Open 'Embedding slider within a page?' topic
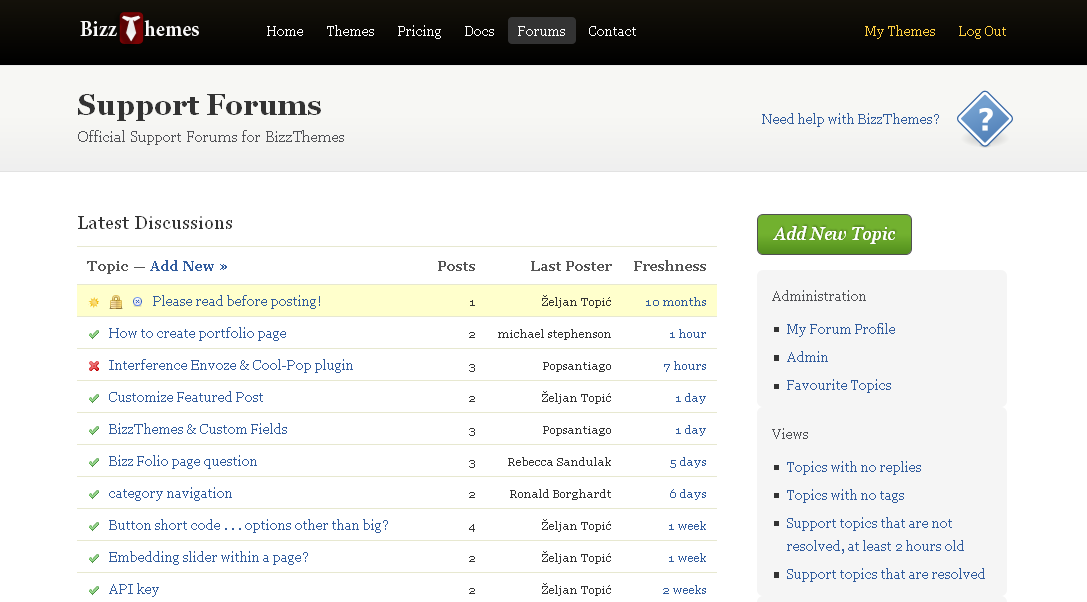The image size is (1087, 602). 208,557
